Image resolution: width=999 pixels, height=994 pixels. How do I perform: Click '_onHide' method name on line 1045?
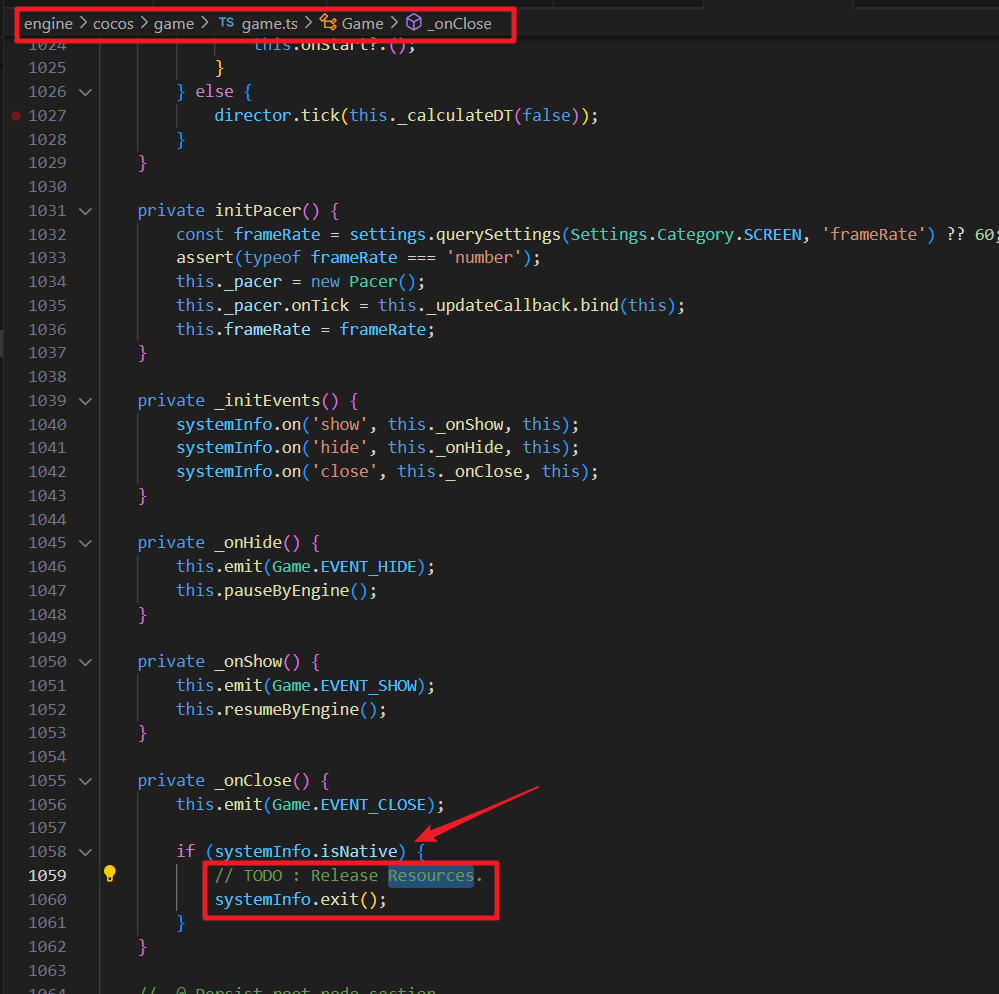(248, 543)
